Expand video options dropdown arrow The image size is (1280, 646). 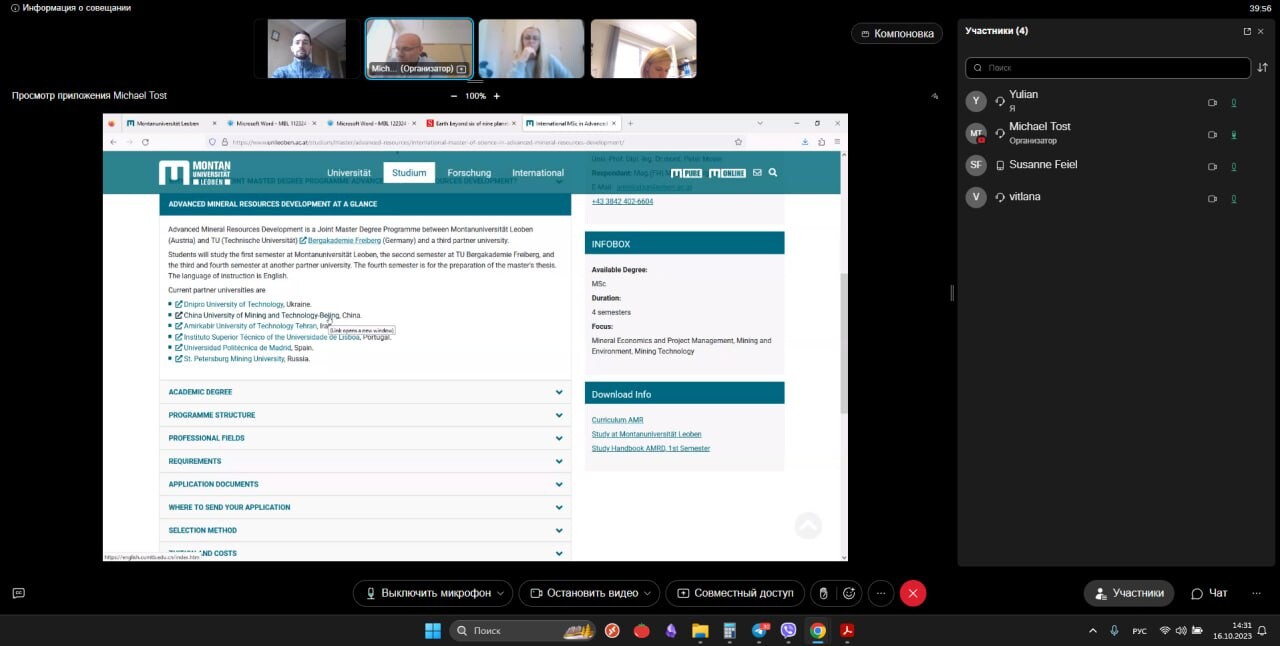pyautogui.click(x=648, y=593)
